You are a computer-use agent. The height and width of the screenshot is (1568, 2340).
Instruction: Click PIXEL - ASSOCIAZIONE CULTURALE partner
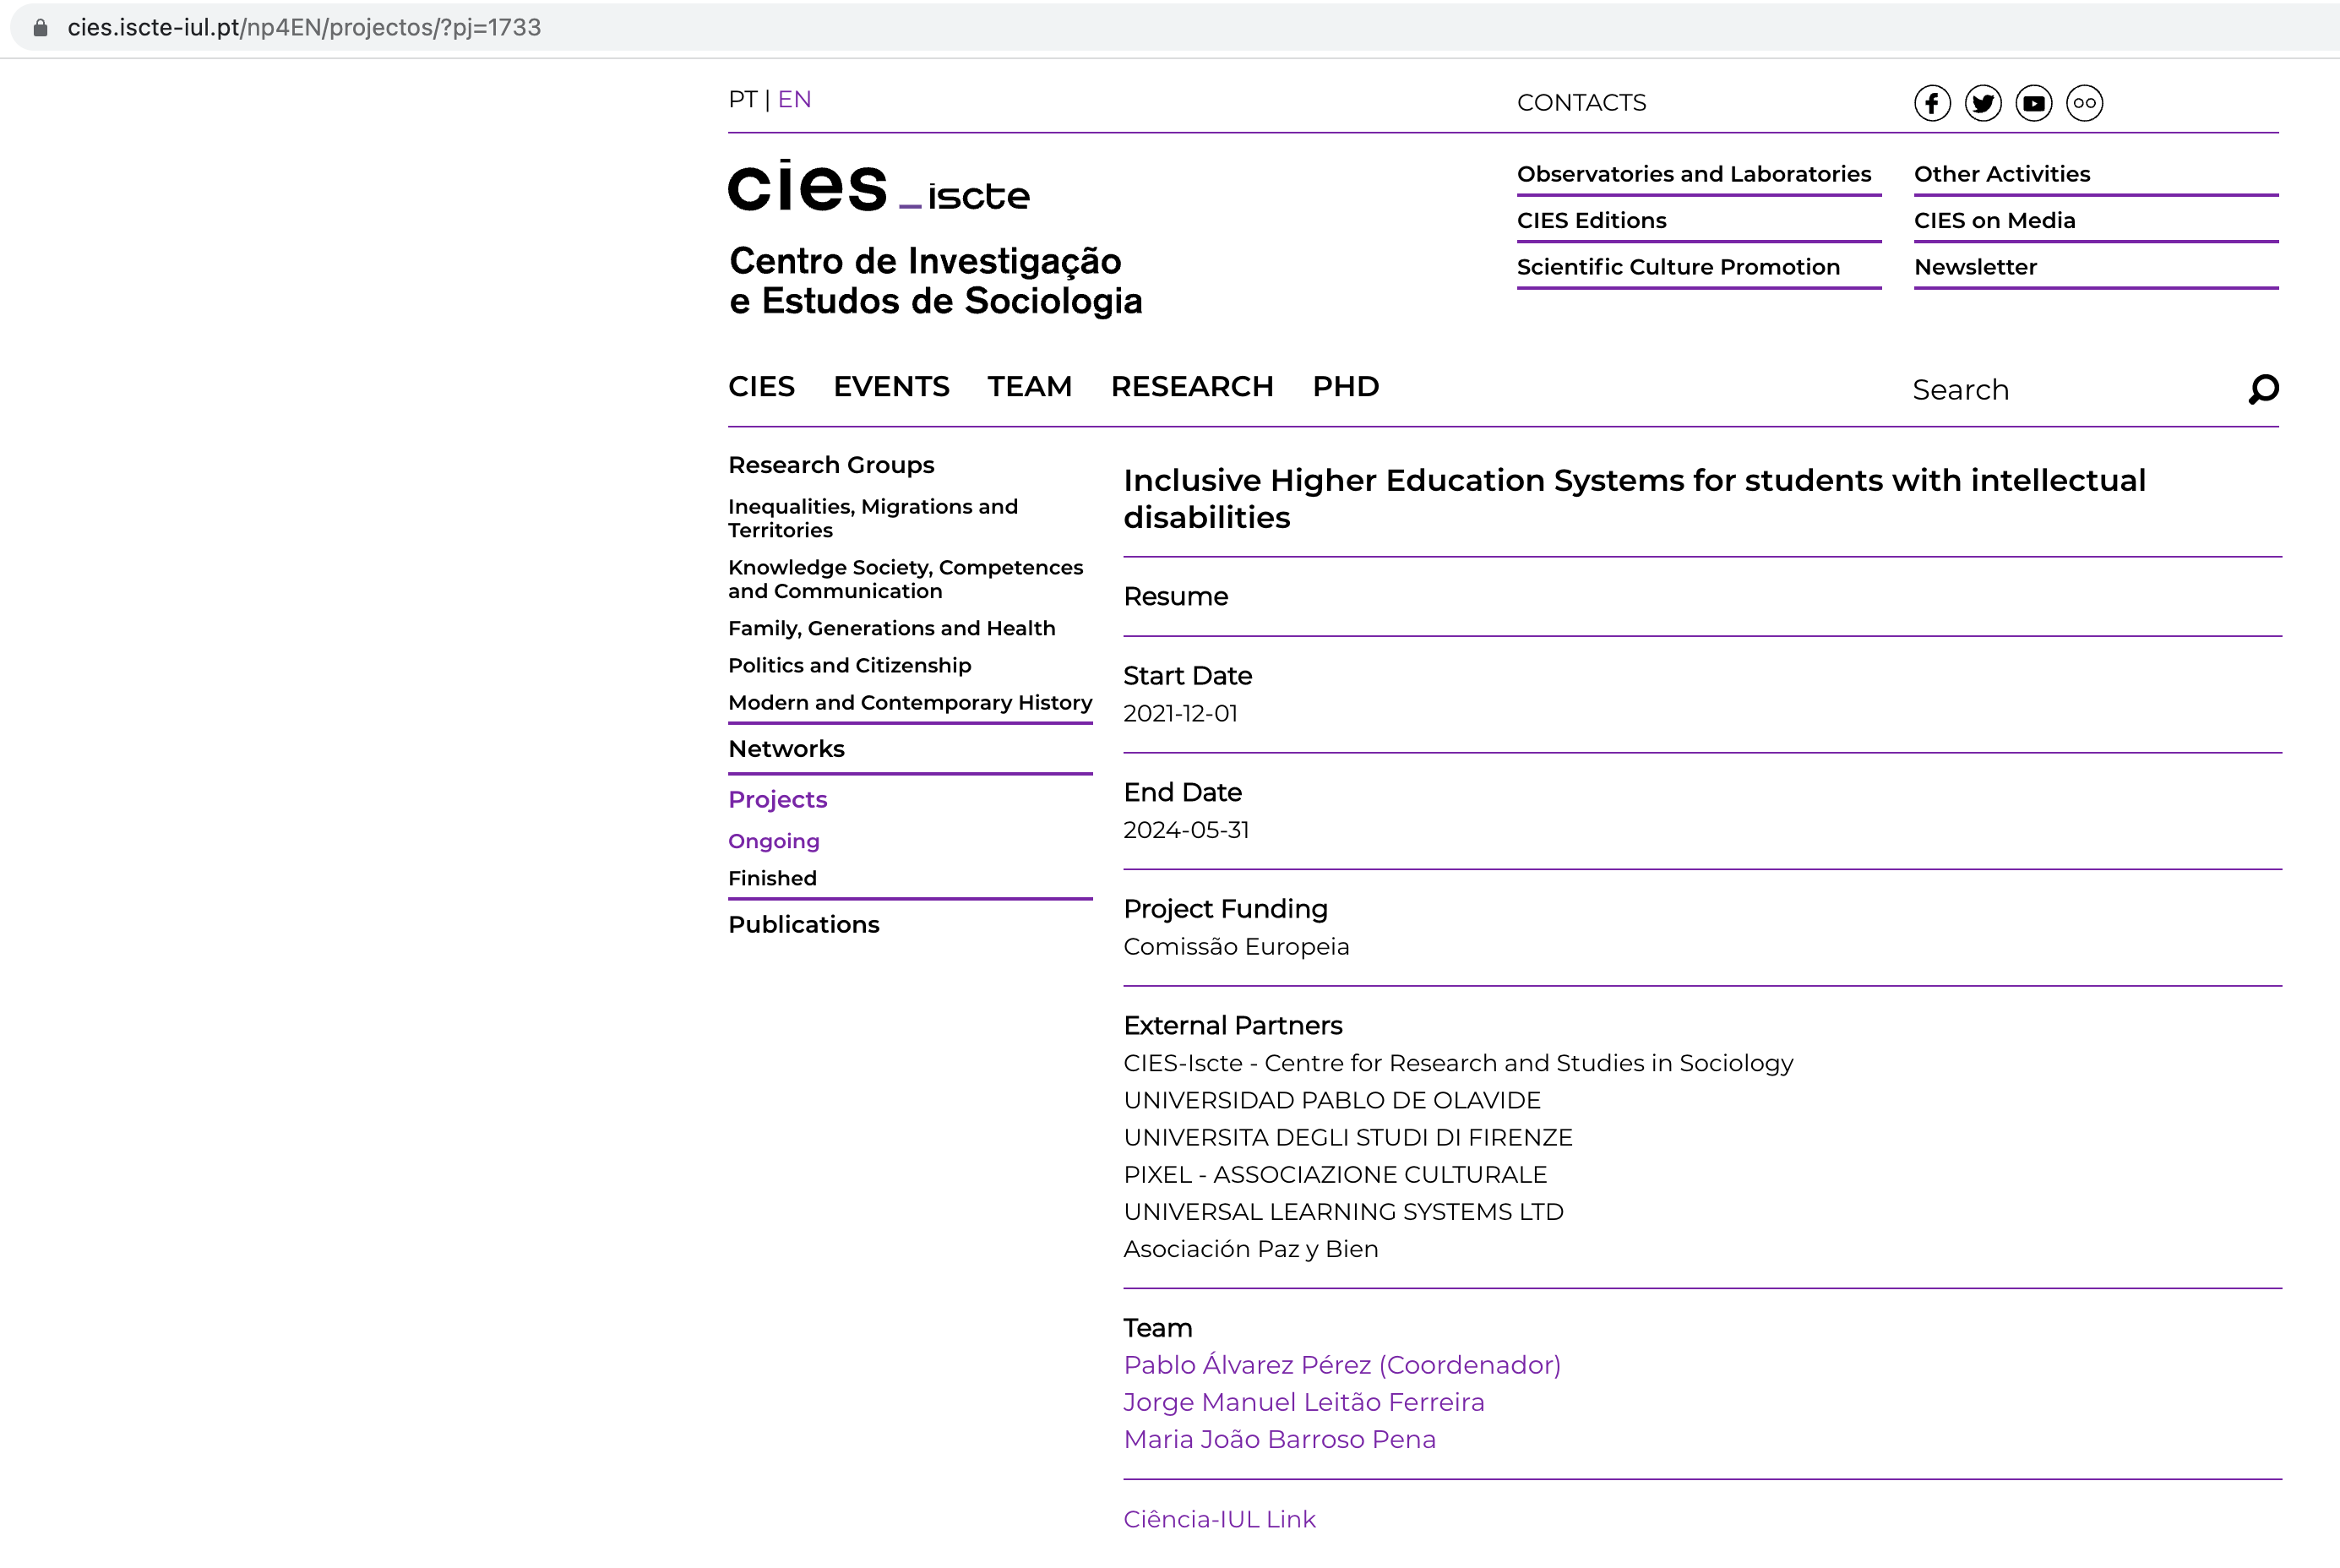click(1335, 1174)
